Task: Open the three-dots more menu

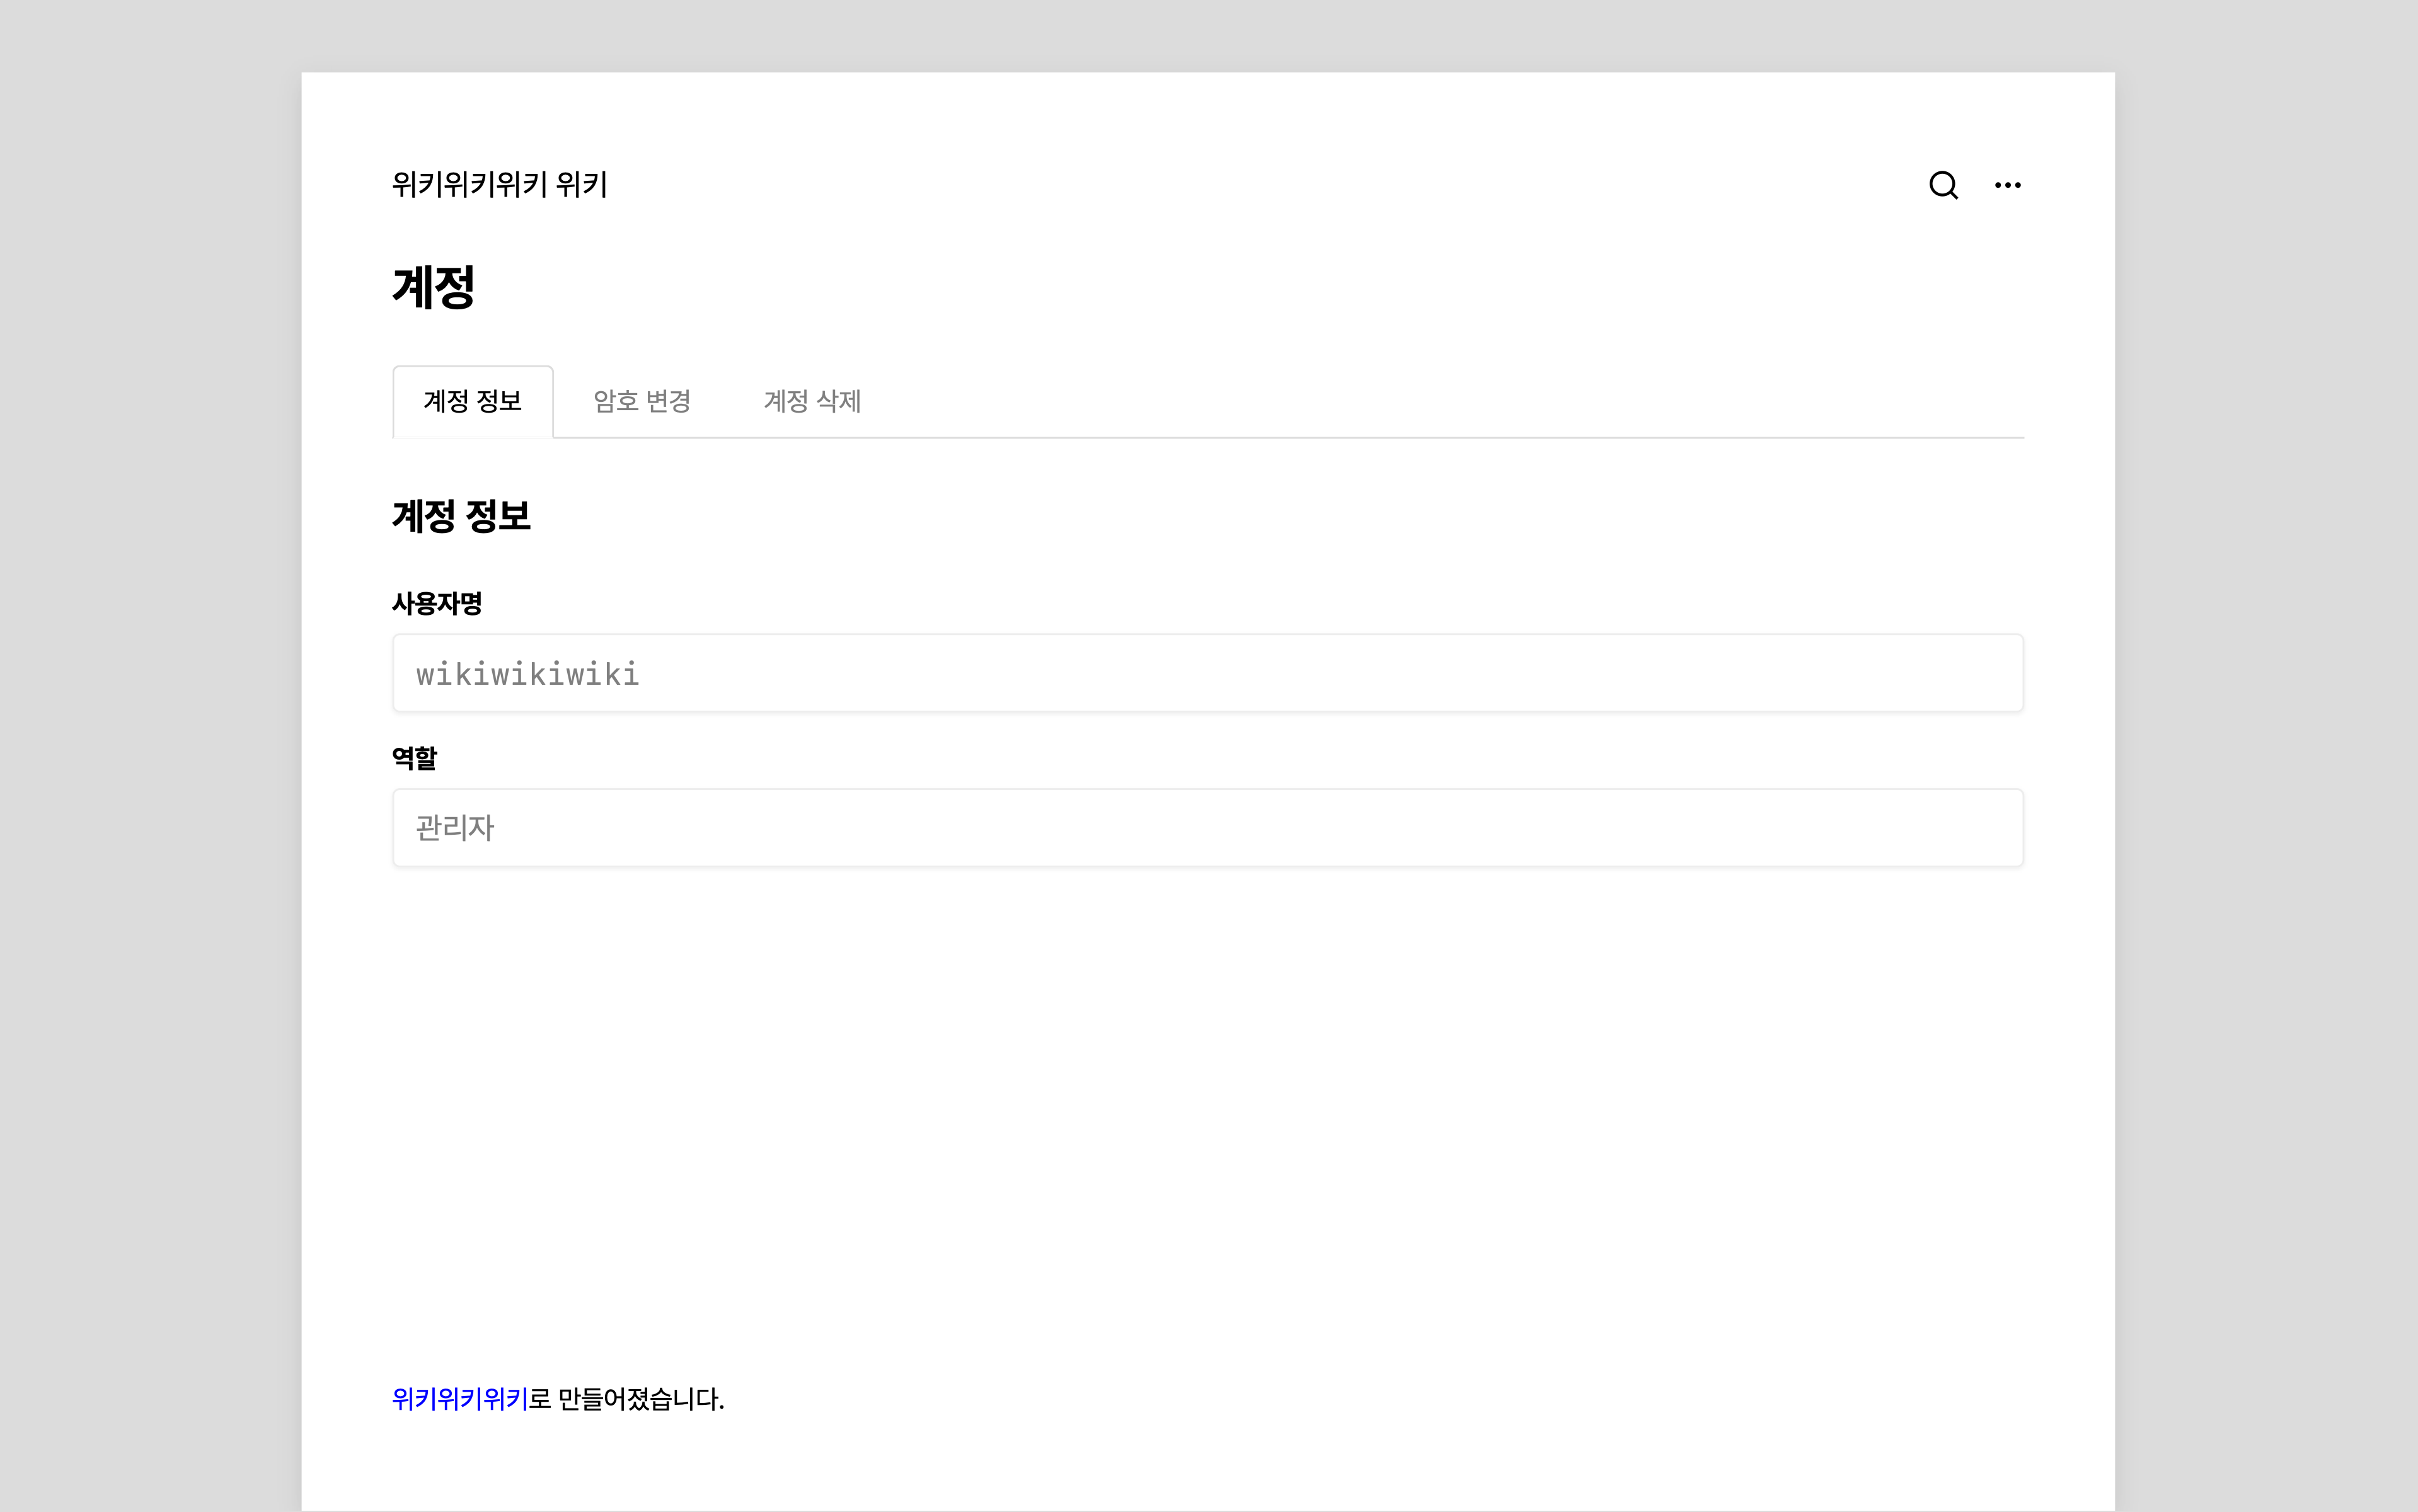Action: point(2007,185)
